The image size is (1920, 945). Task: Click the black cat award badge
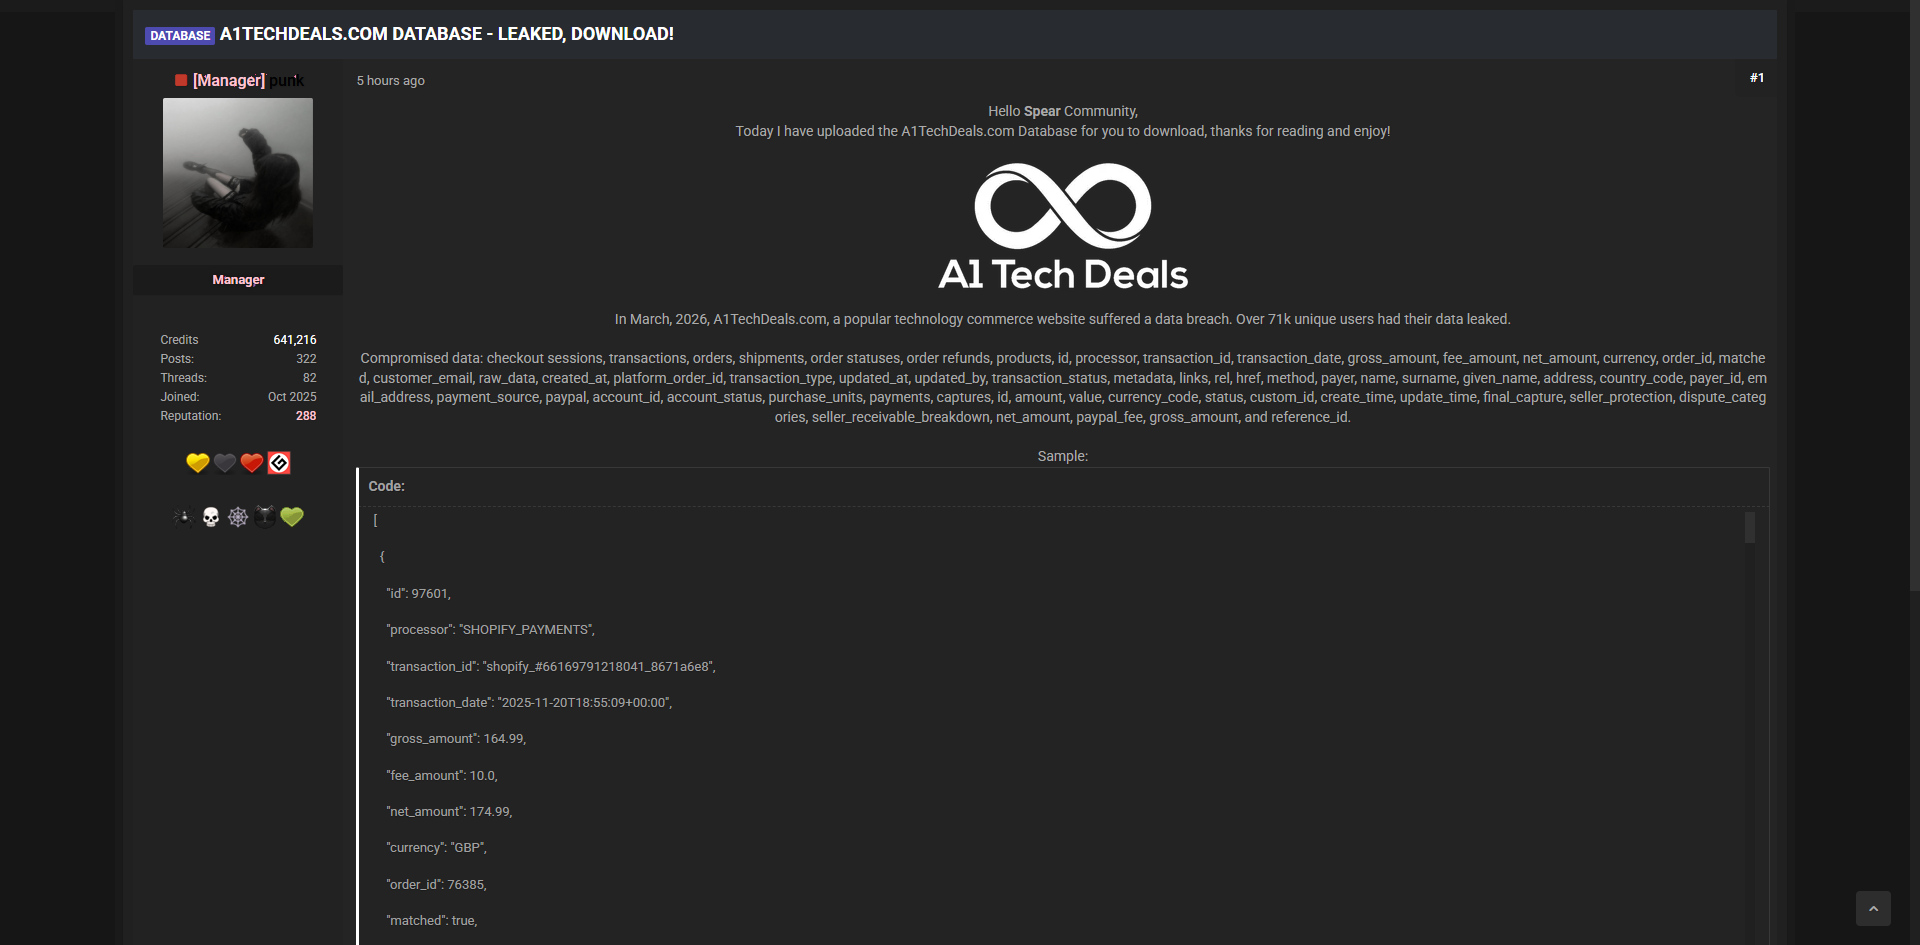[265, 517]
